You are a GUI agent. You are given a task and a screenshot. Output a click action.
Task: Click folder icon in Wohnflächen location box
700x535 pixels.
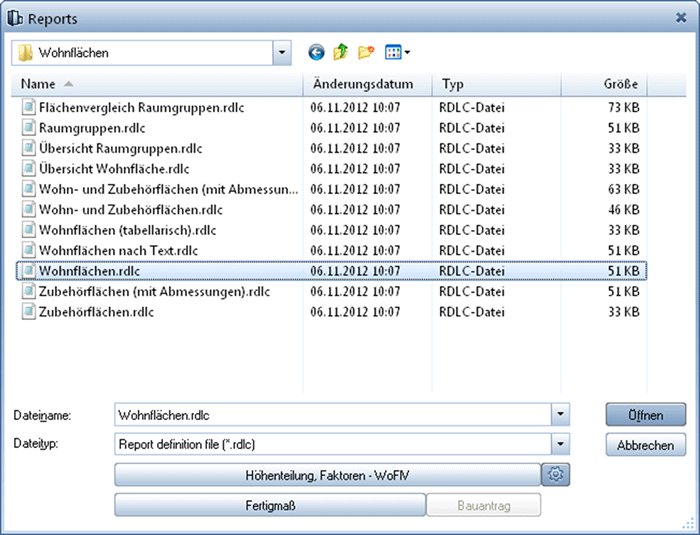point(25,53)
